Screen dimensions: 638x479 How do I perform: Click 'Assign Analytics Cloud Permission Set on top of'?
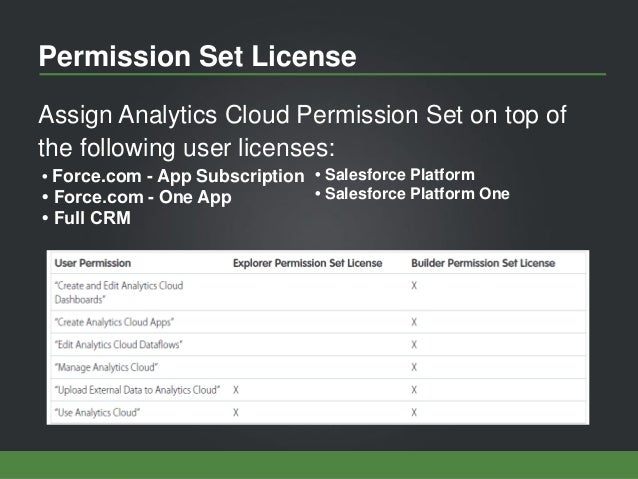point(302,115)
